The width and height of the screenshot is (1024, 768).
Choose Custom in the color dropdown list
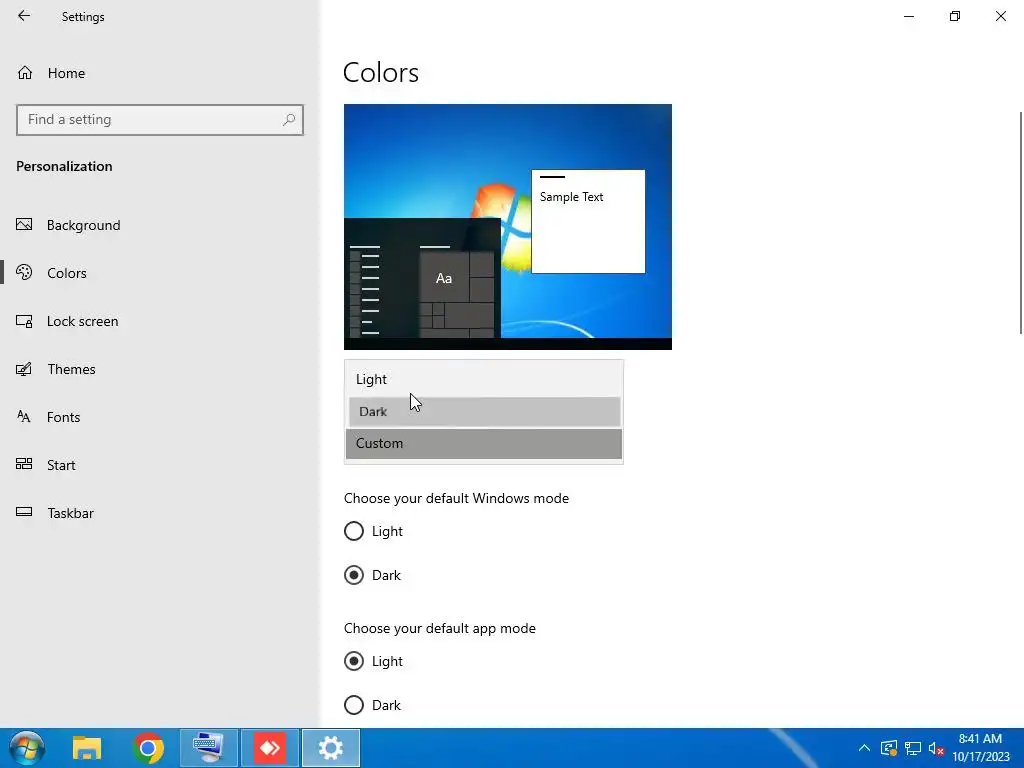coord(483,443)
